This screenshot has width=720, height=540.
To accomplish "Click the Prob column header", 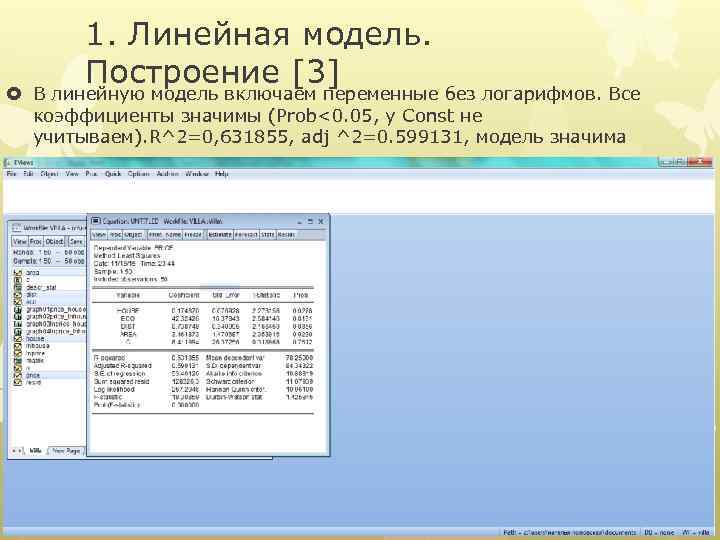I will pyautogui.click(x=301, y=295).
